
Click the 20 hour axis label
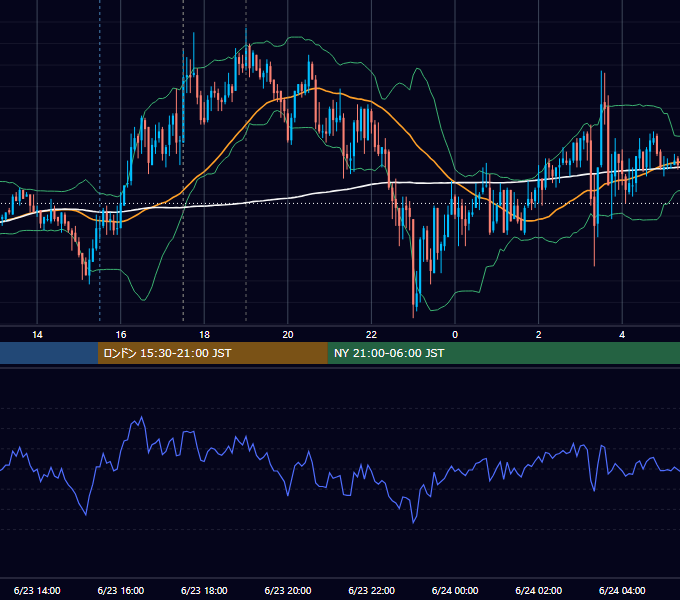(288, 335)
